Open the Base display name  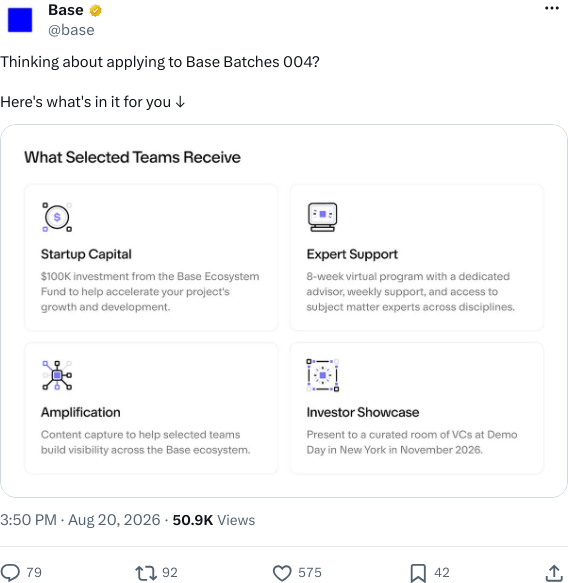coord(66,10)
